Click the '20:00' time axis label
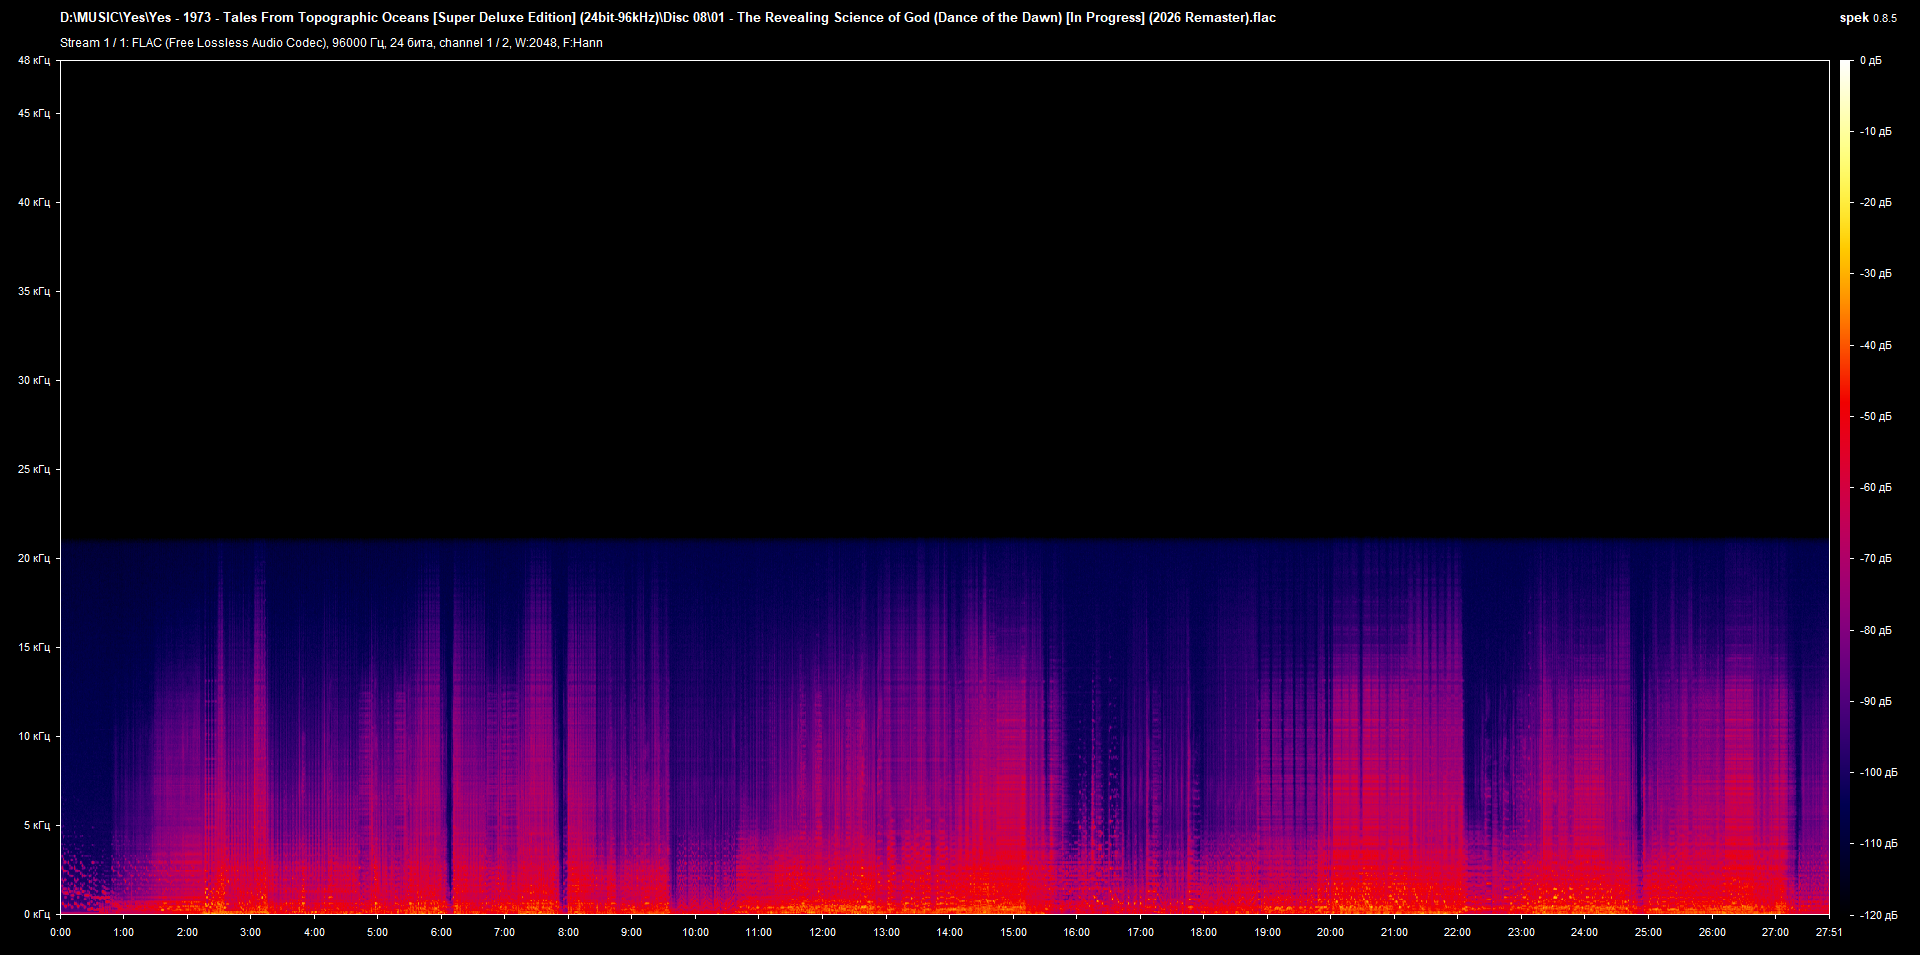1920x955 pixels. click(1330, 932)
